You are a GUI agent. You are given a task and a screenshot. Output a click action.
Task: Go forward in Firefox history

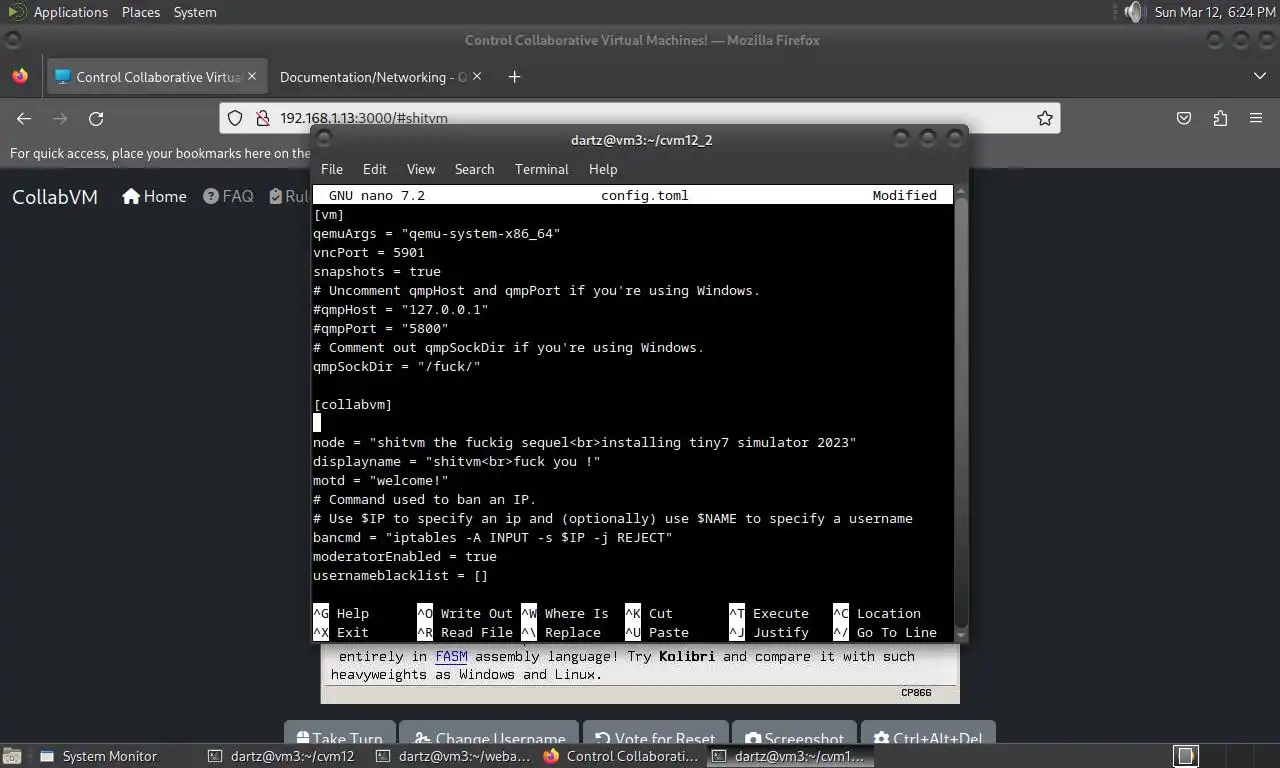[60, 118]
